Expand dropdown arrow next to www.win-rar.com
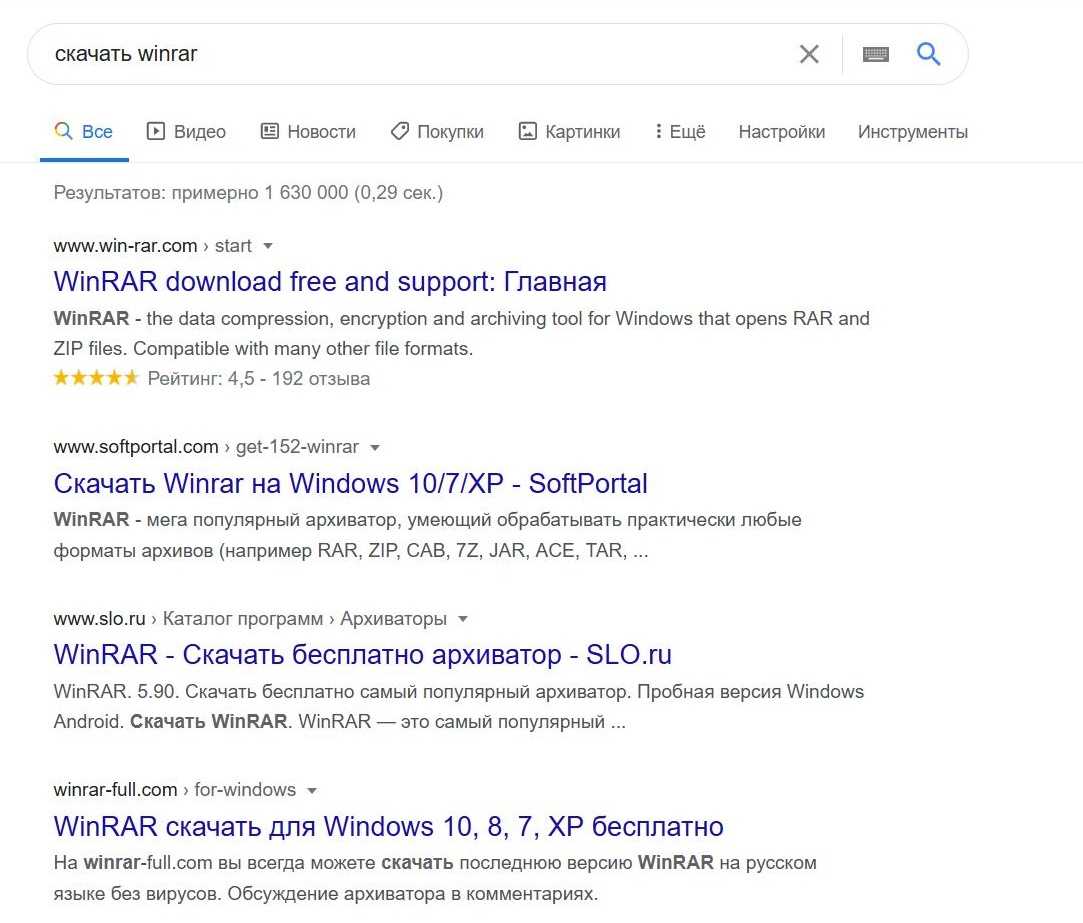This screenshot has height=923, width=1083. (268, 246)
